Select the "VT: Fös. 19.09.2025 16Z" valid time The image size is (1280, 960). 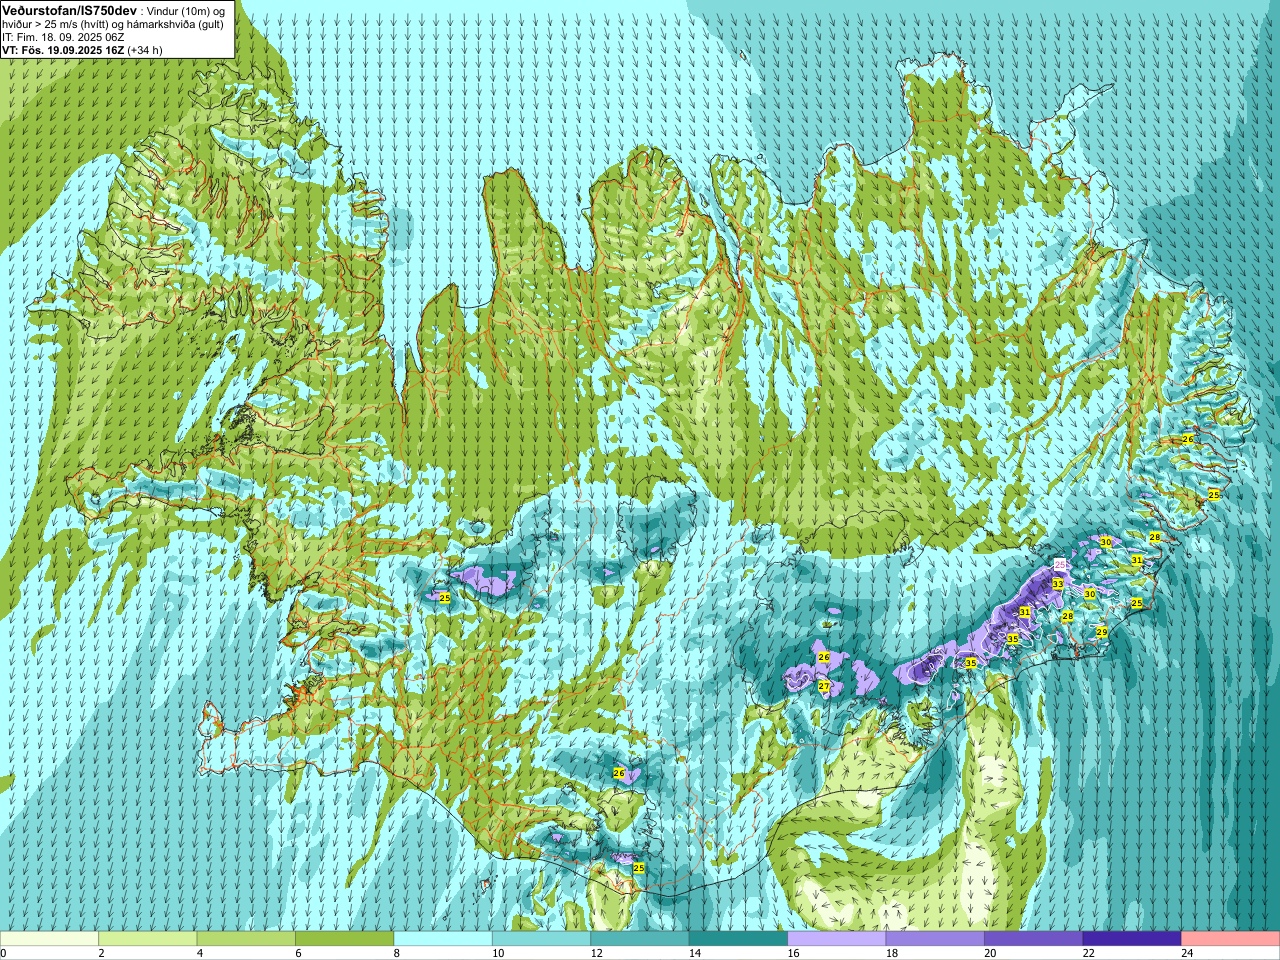[x=63, y=50]
